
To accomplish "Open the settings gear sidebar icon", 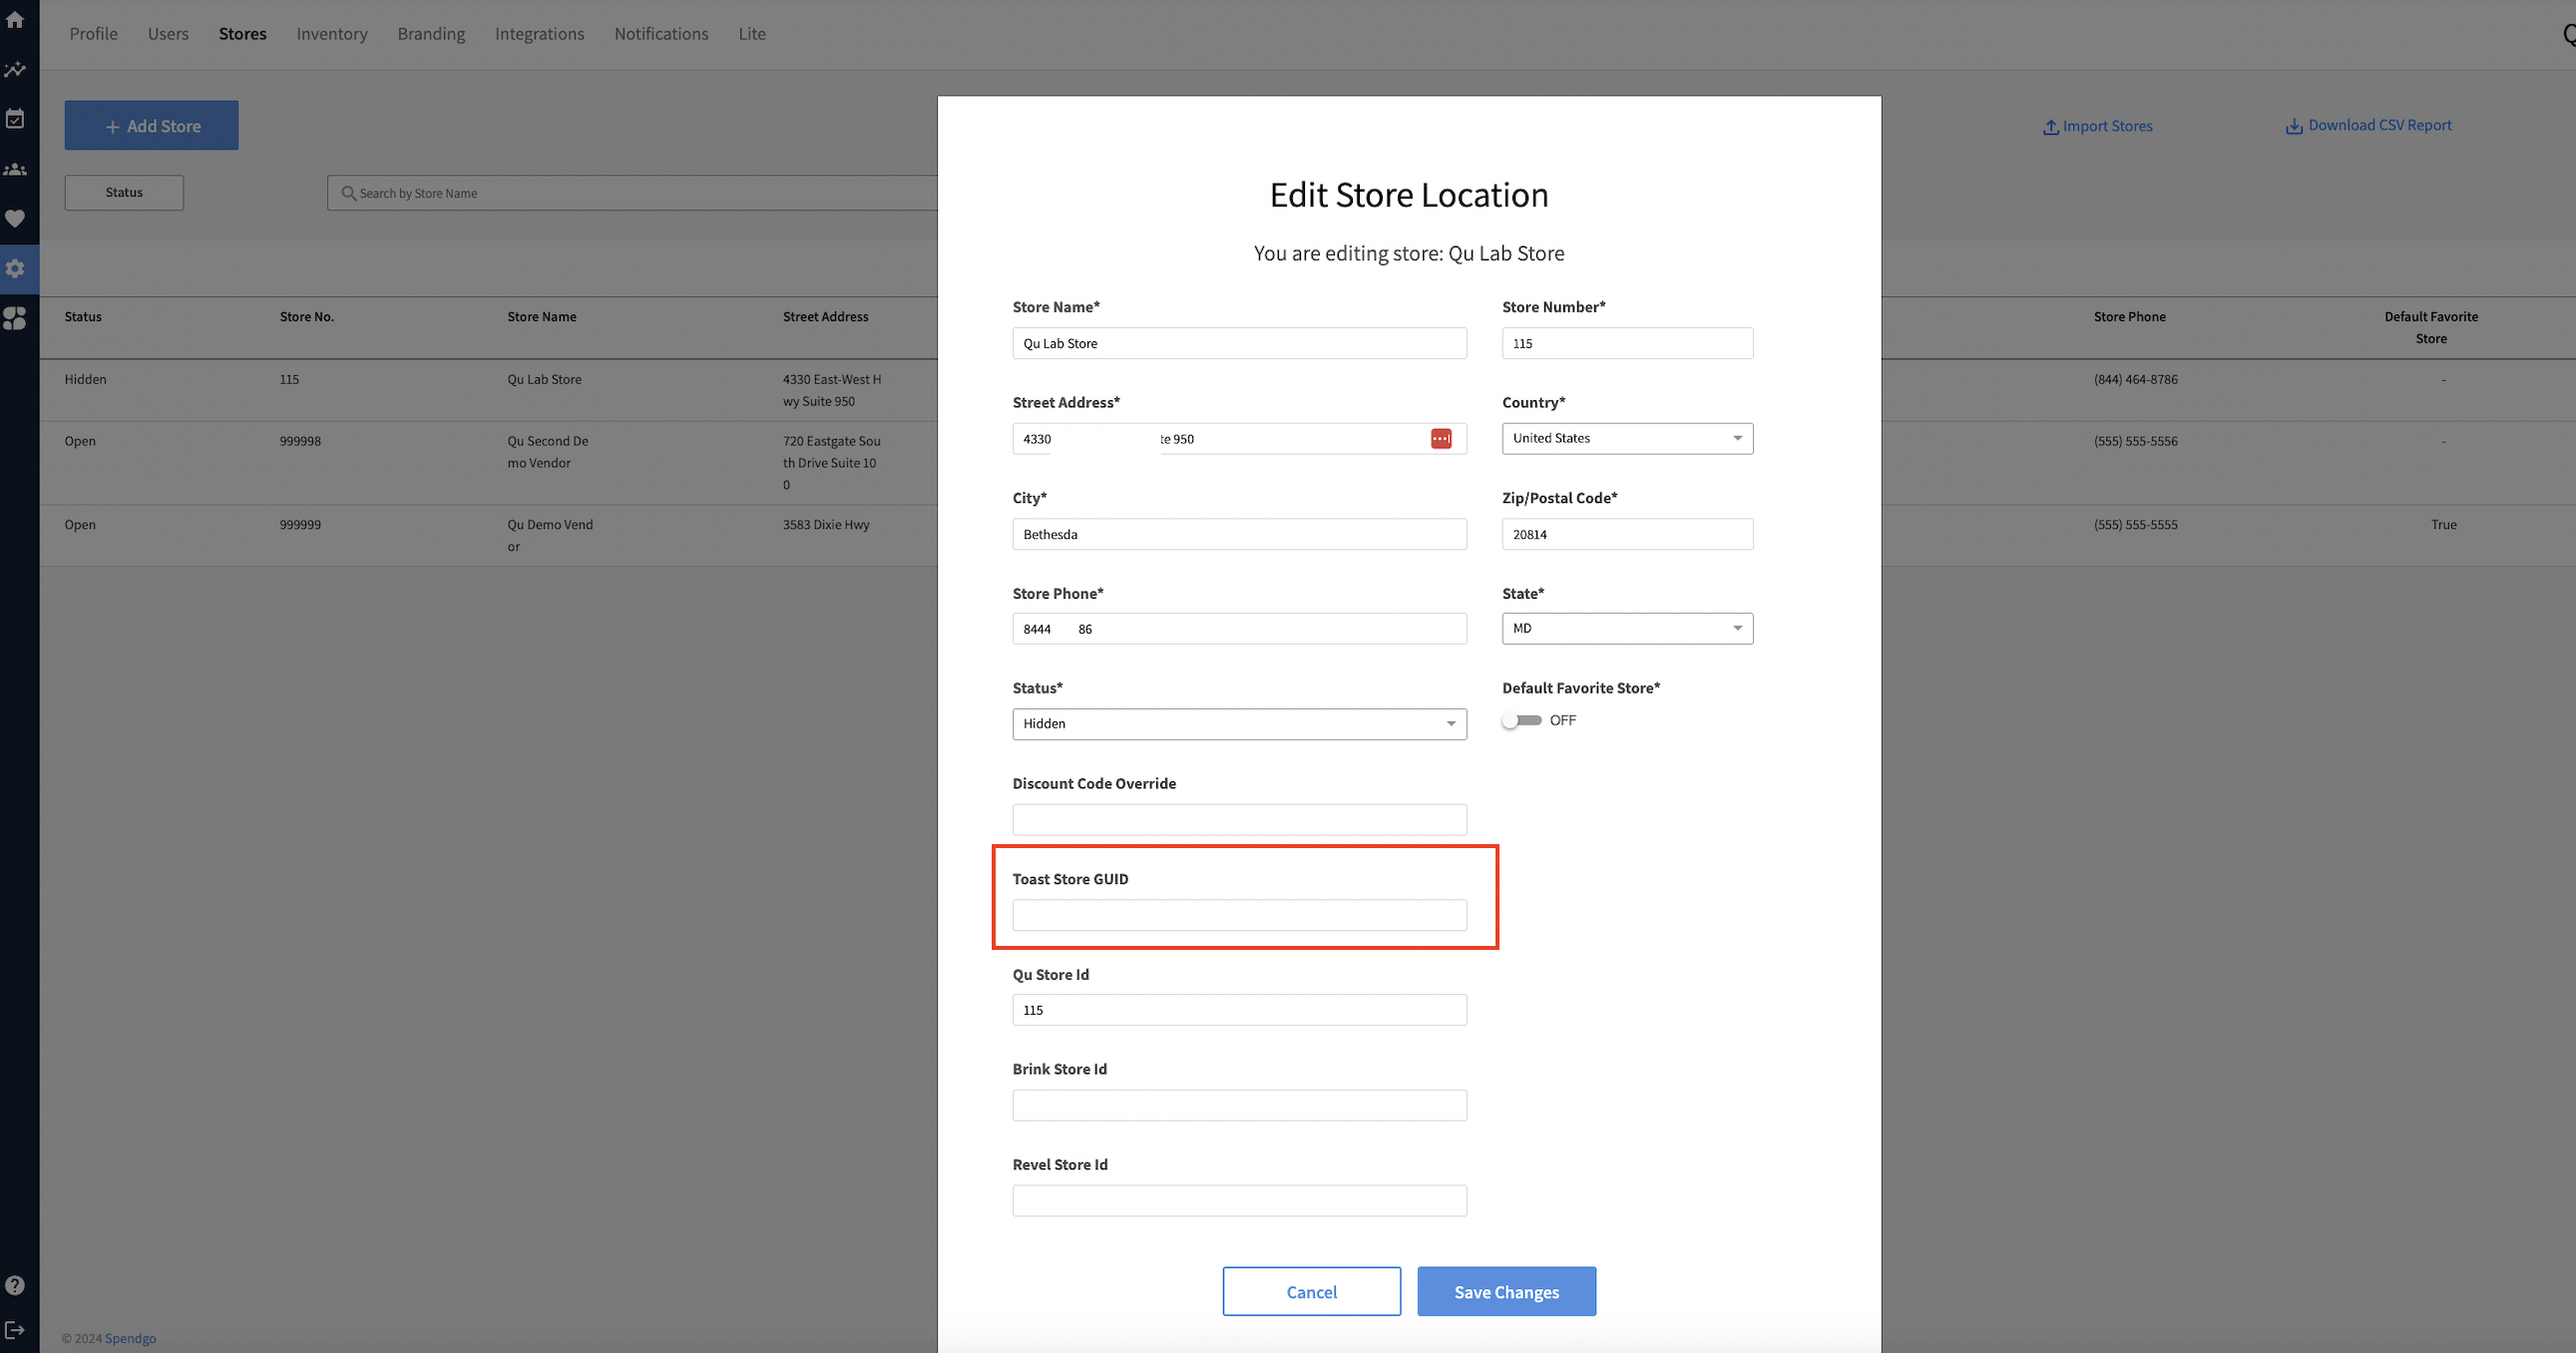I will [x=15, y=268].
